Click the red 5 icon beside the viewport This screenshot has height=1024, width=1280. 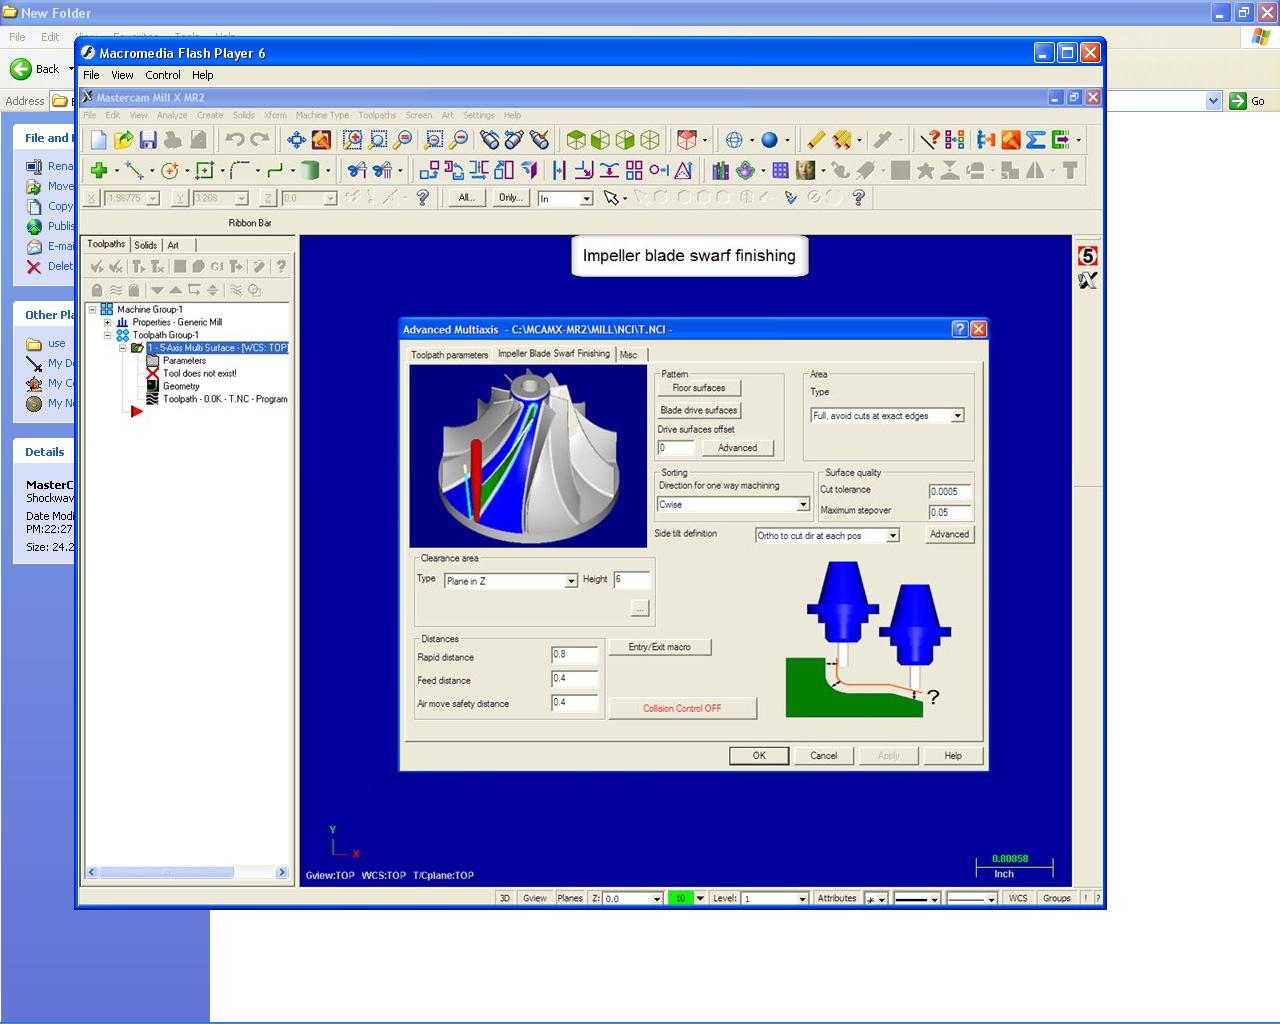[1088, 256]
